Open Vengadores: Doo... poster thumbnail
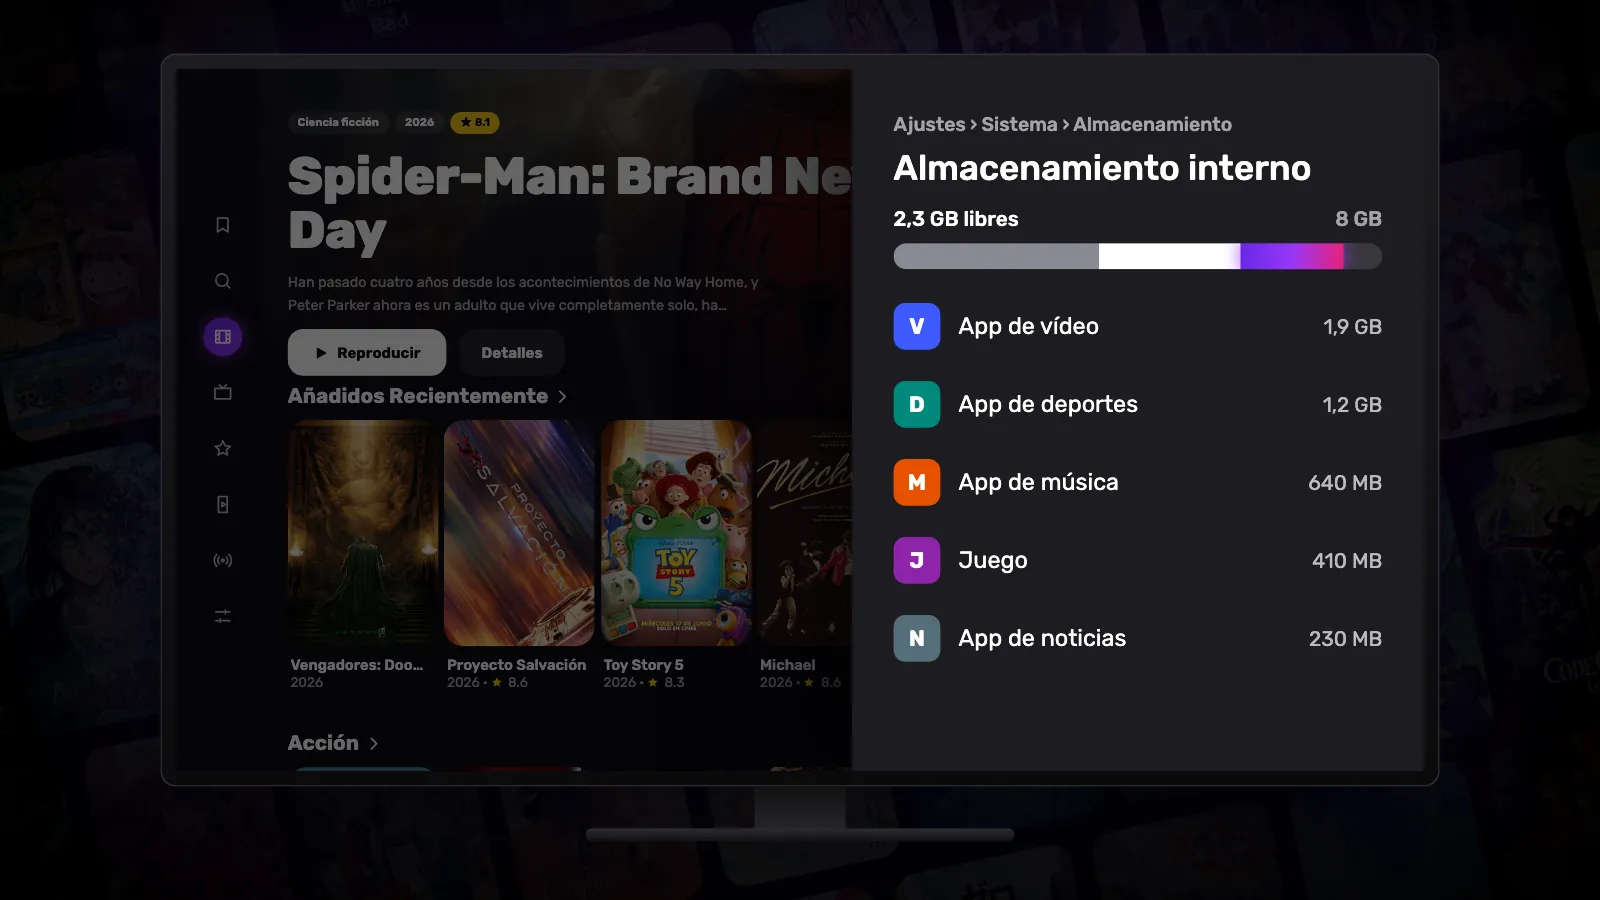The image size is (1600, 900). click(363, 533)
